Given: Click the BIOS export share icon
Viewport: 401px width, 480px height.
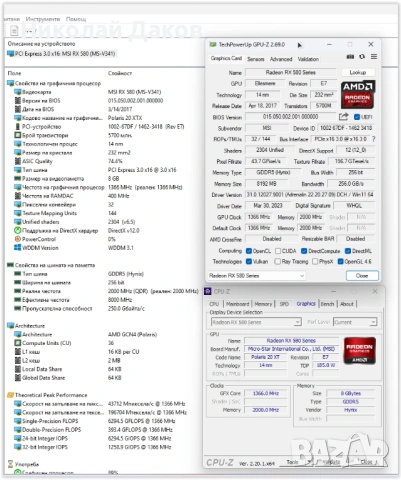Looking at the screenshot, I should [x=343, y=117].
